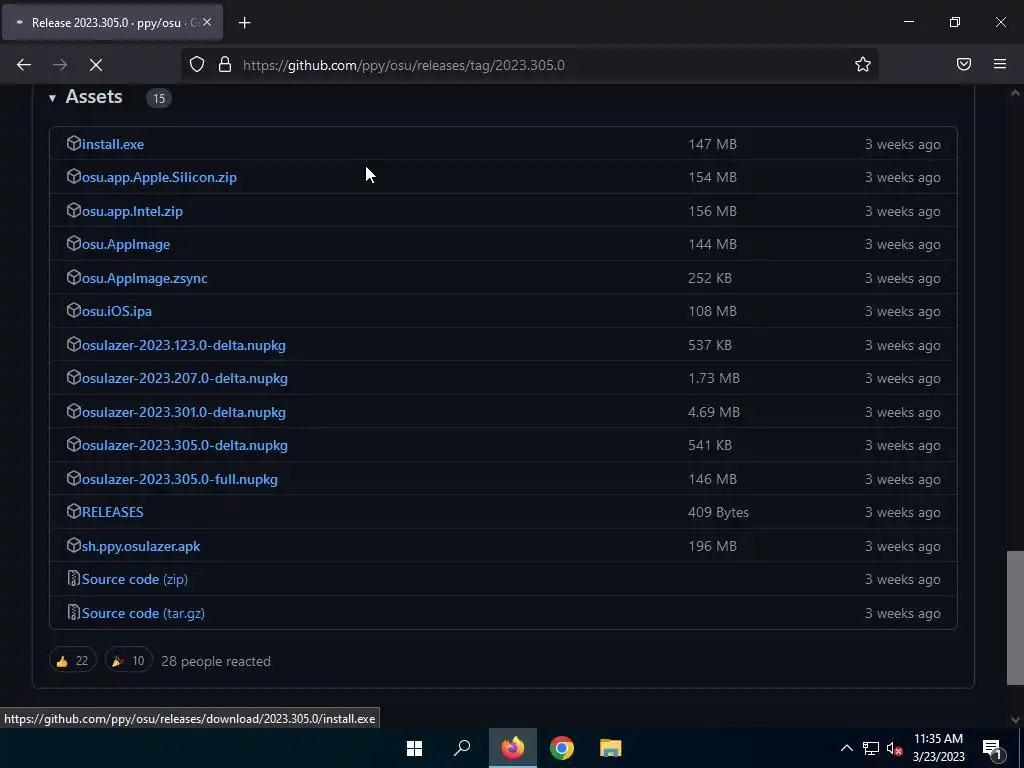The width and height of the screenshot is (1024, 768).
Task: Download osu.app.Intel.zip file
Action: pos(132,212)
